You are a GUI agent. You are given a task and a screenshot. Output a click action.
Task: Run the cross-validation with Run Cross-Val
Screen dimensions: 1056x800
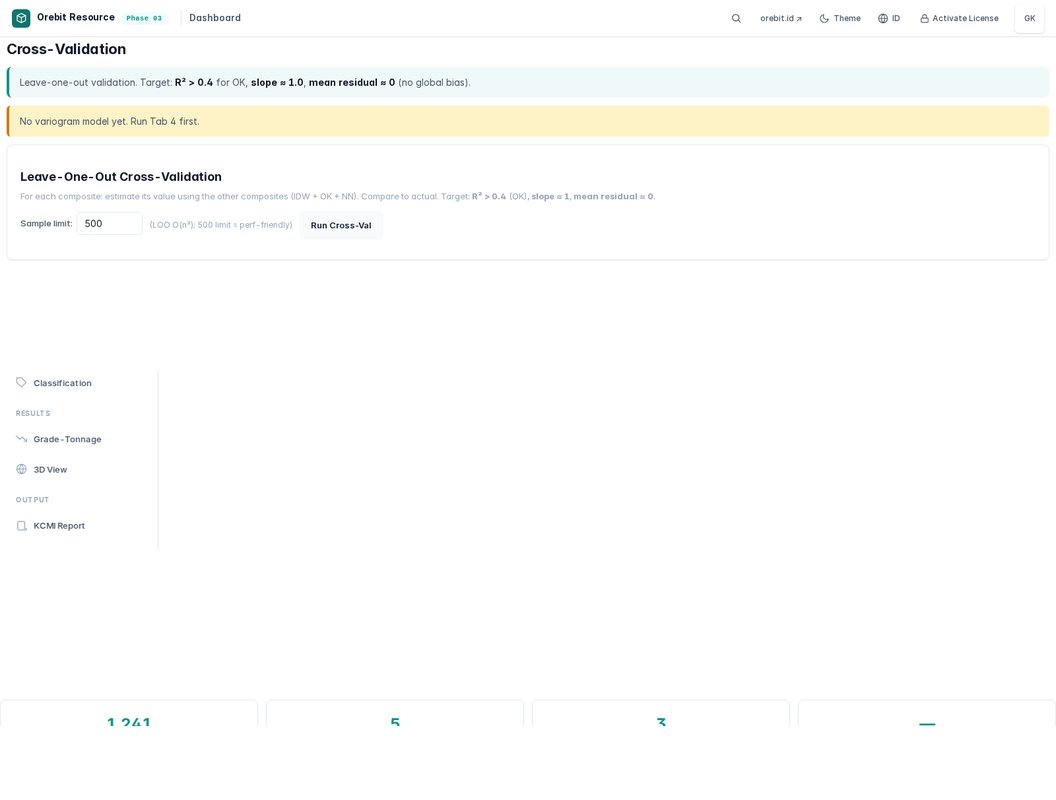tap(341, 225)
